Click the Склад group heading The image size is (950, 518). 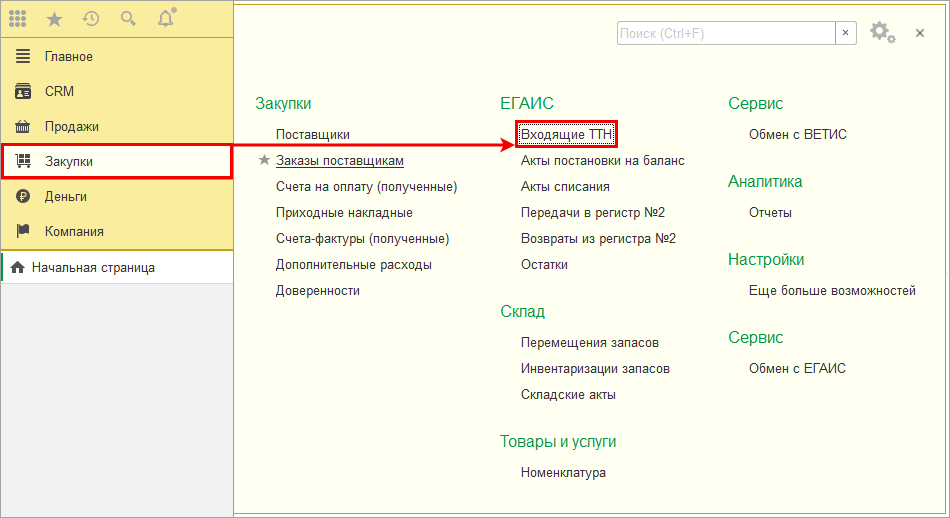(x=522, y=311)
